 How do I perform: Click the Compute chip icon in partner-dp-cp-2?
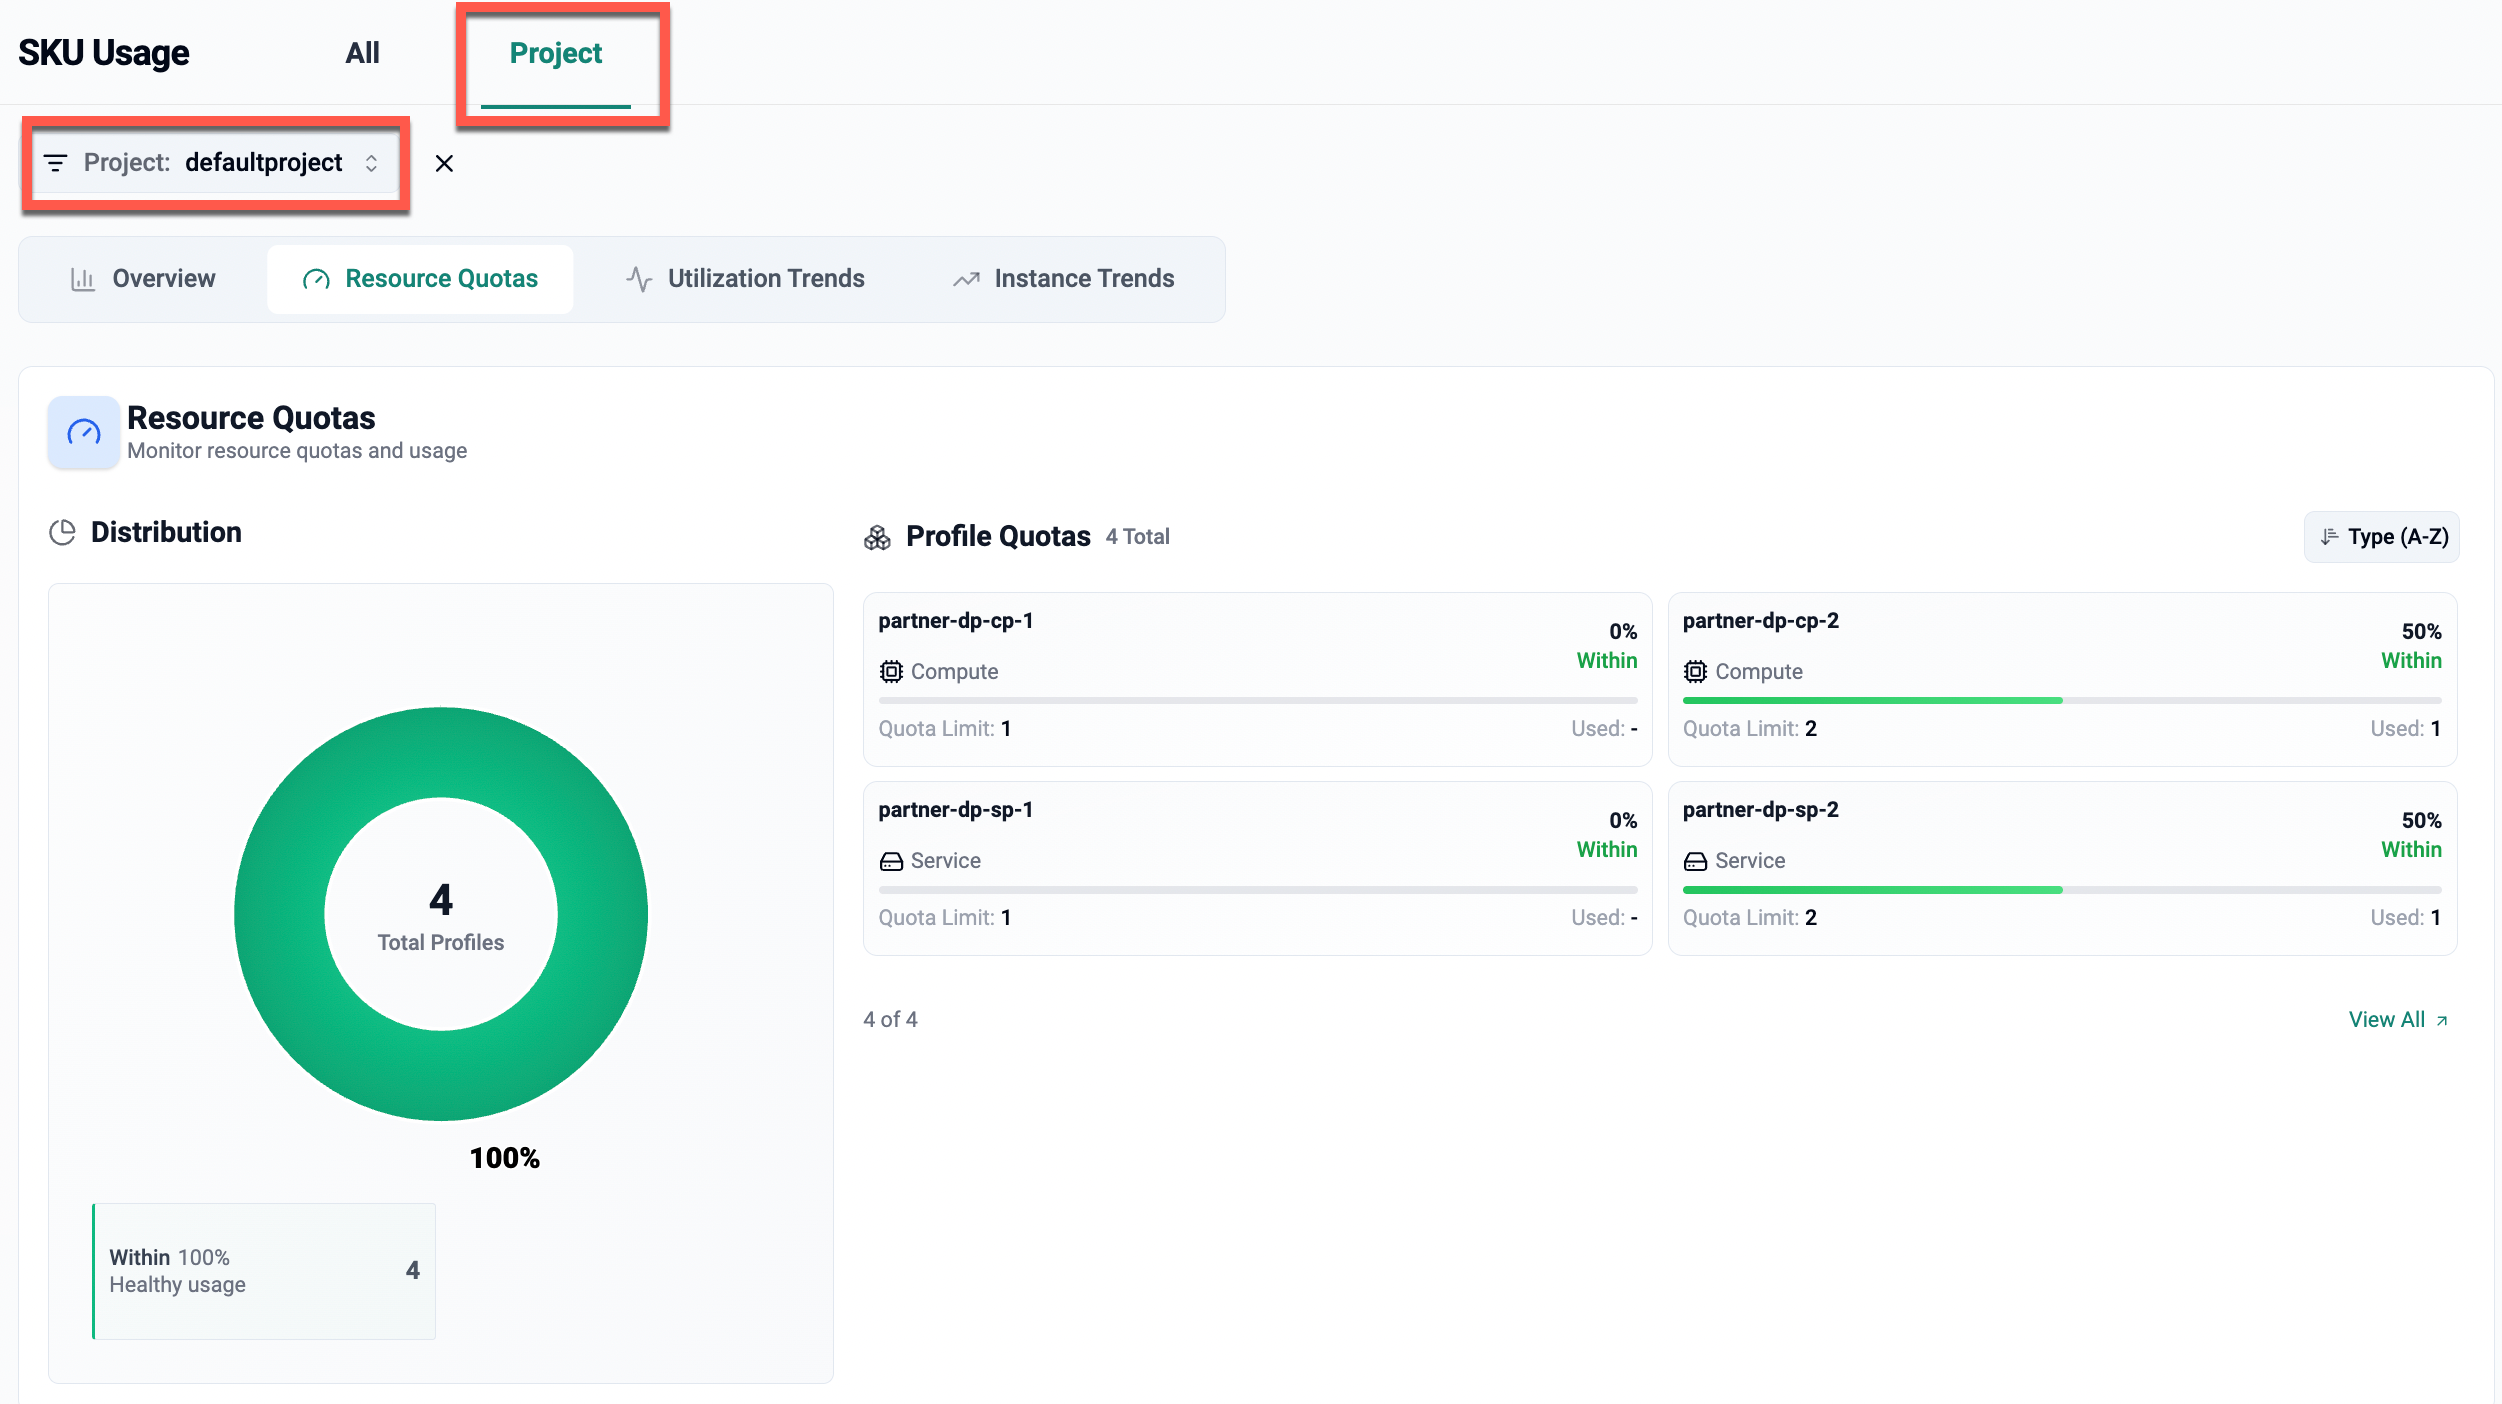pyautogui.click(x=1695, y=671)
